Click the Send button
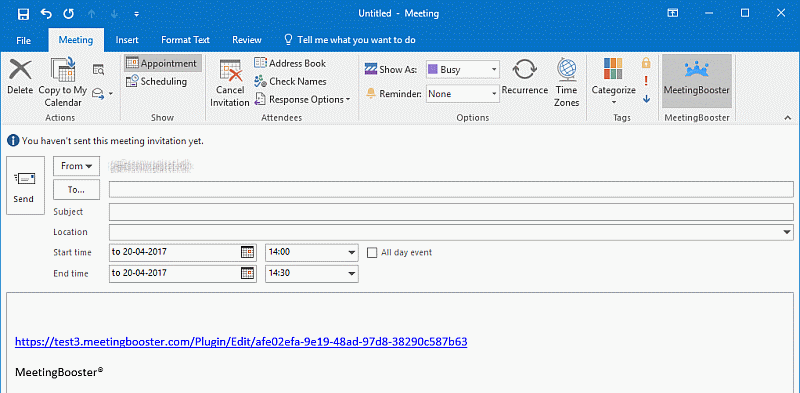800x393 pixels. [25, 186]
